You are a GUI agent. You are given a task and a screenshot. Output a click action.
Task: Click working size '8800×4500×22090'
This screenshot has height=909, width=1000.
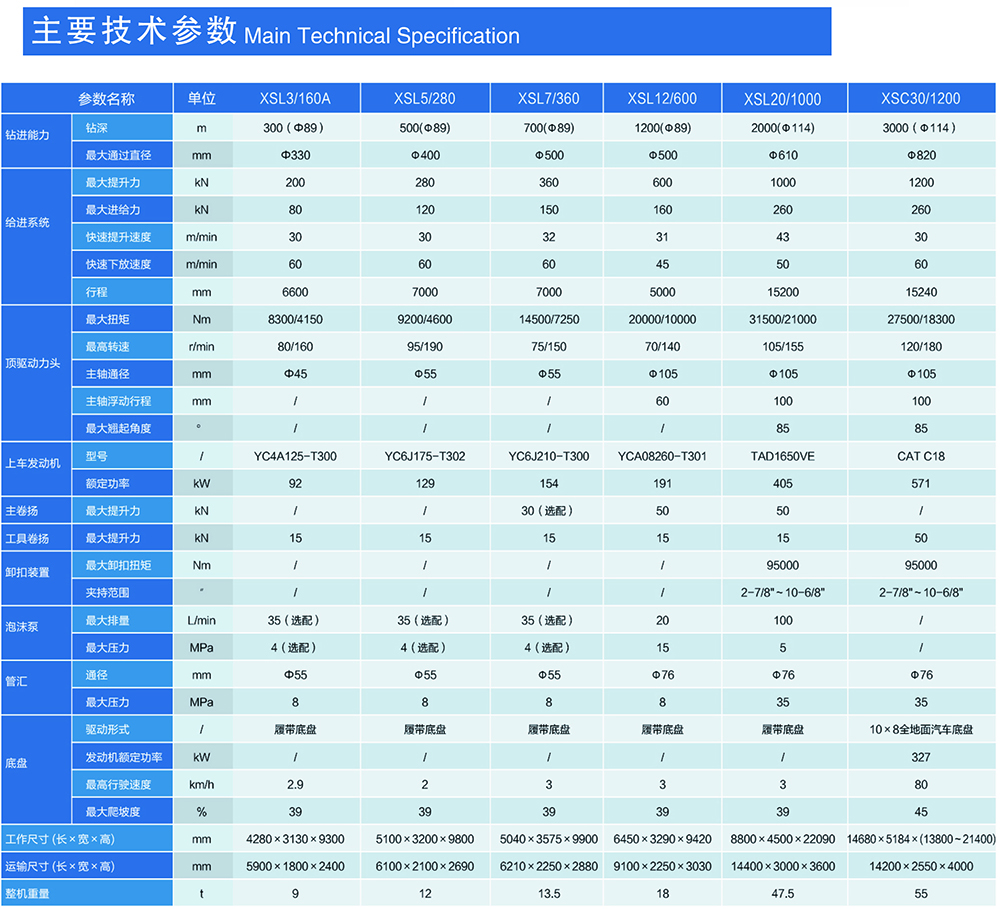(783, 839)
